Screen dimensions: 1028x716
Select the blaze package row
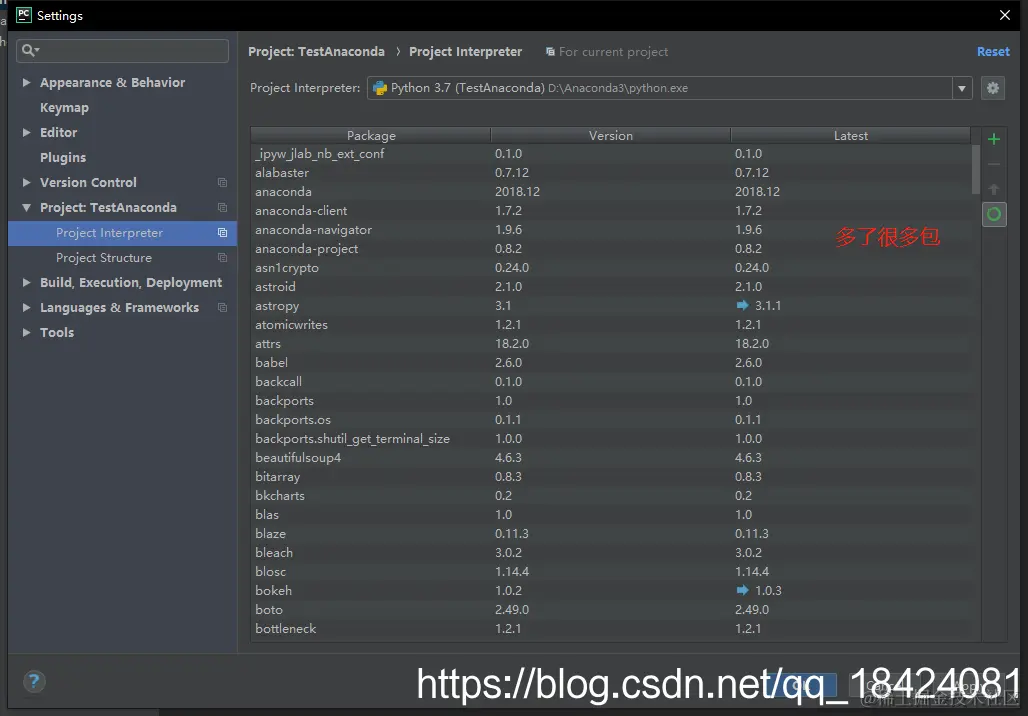tap(611, 534)
